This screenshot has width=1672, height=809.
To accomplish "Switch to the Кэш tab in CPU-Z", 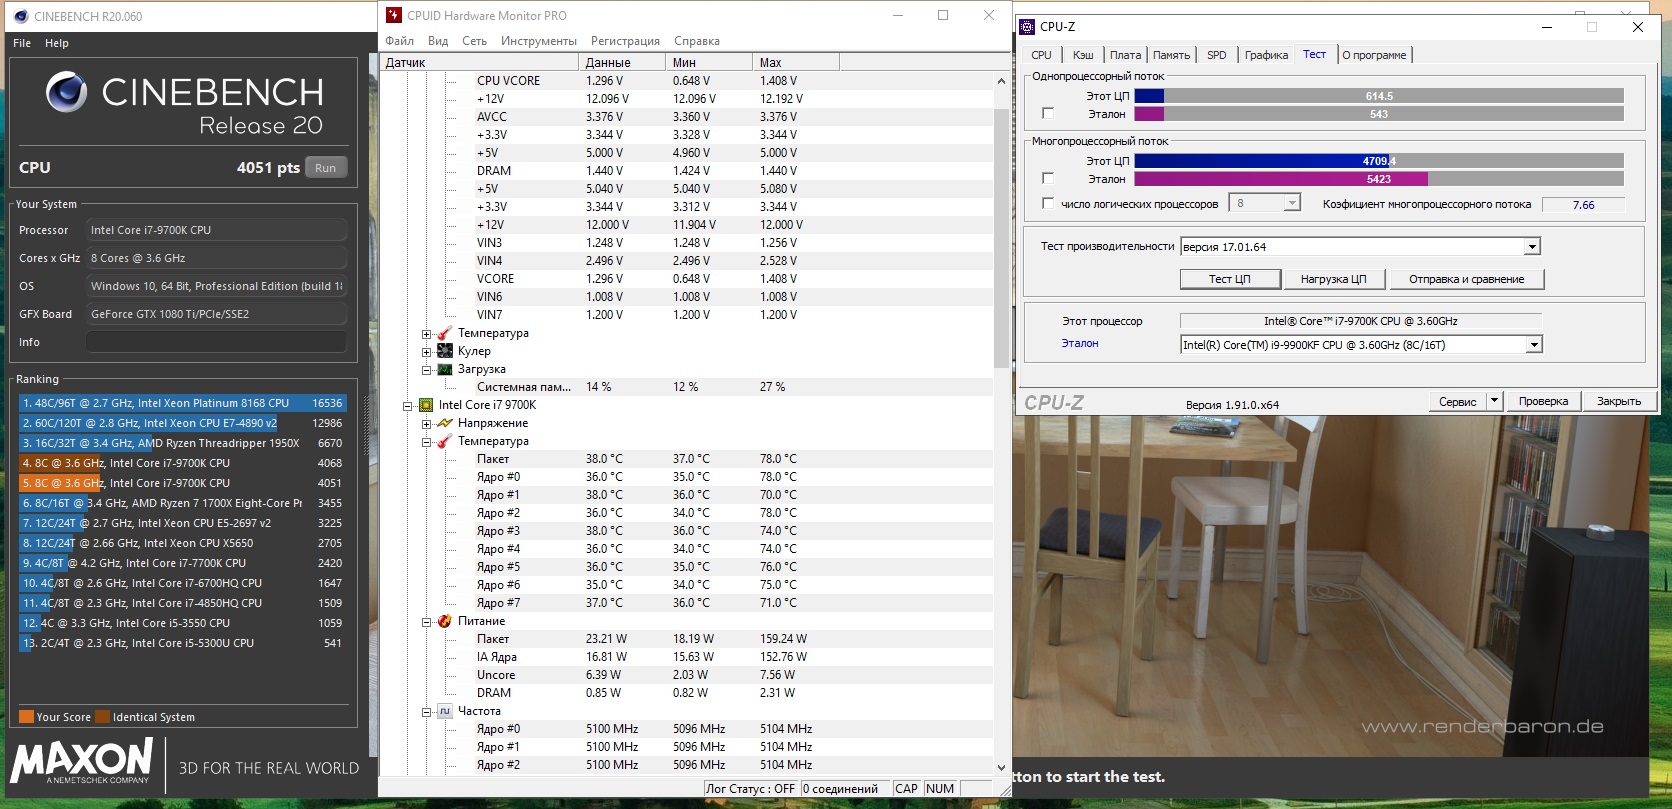I will point(1083,55).
